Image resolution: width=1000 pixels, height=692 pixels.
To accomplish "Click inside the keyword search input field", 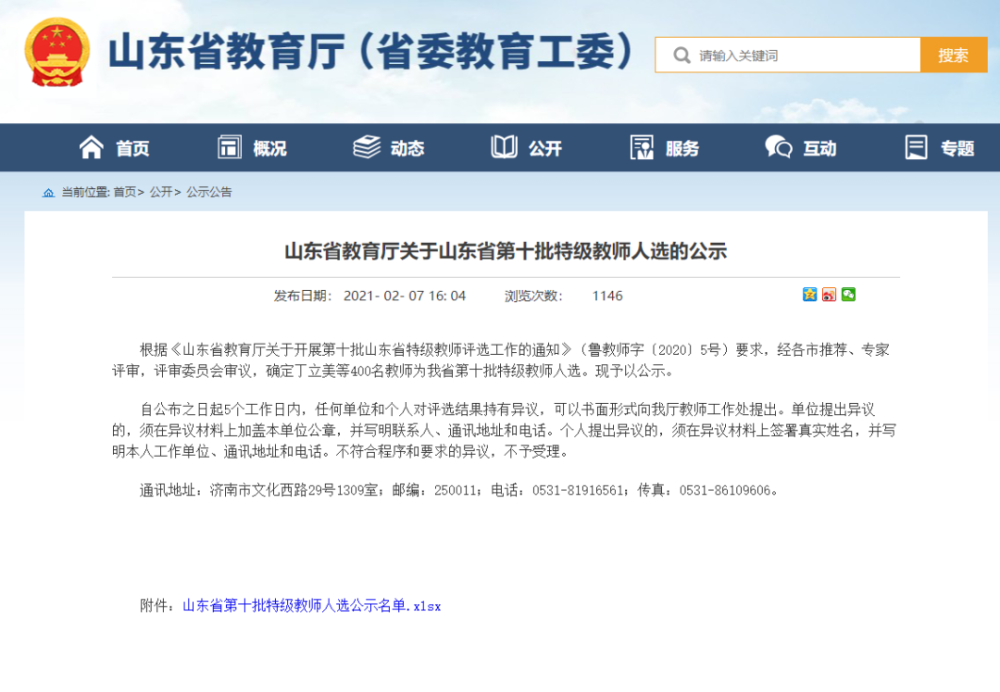I will [790, 55].
